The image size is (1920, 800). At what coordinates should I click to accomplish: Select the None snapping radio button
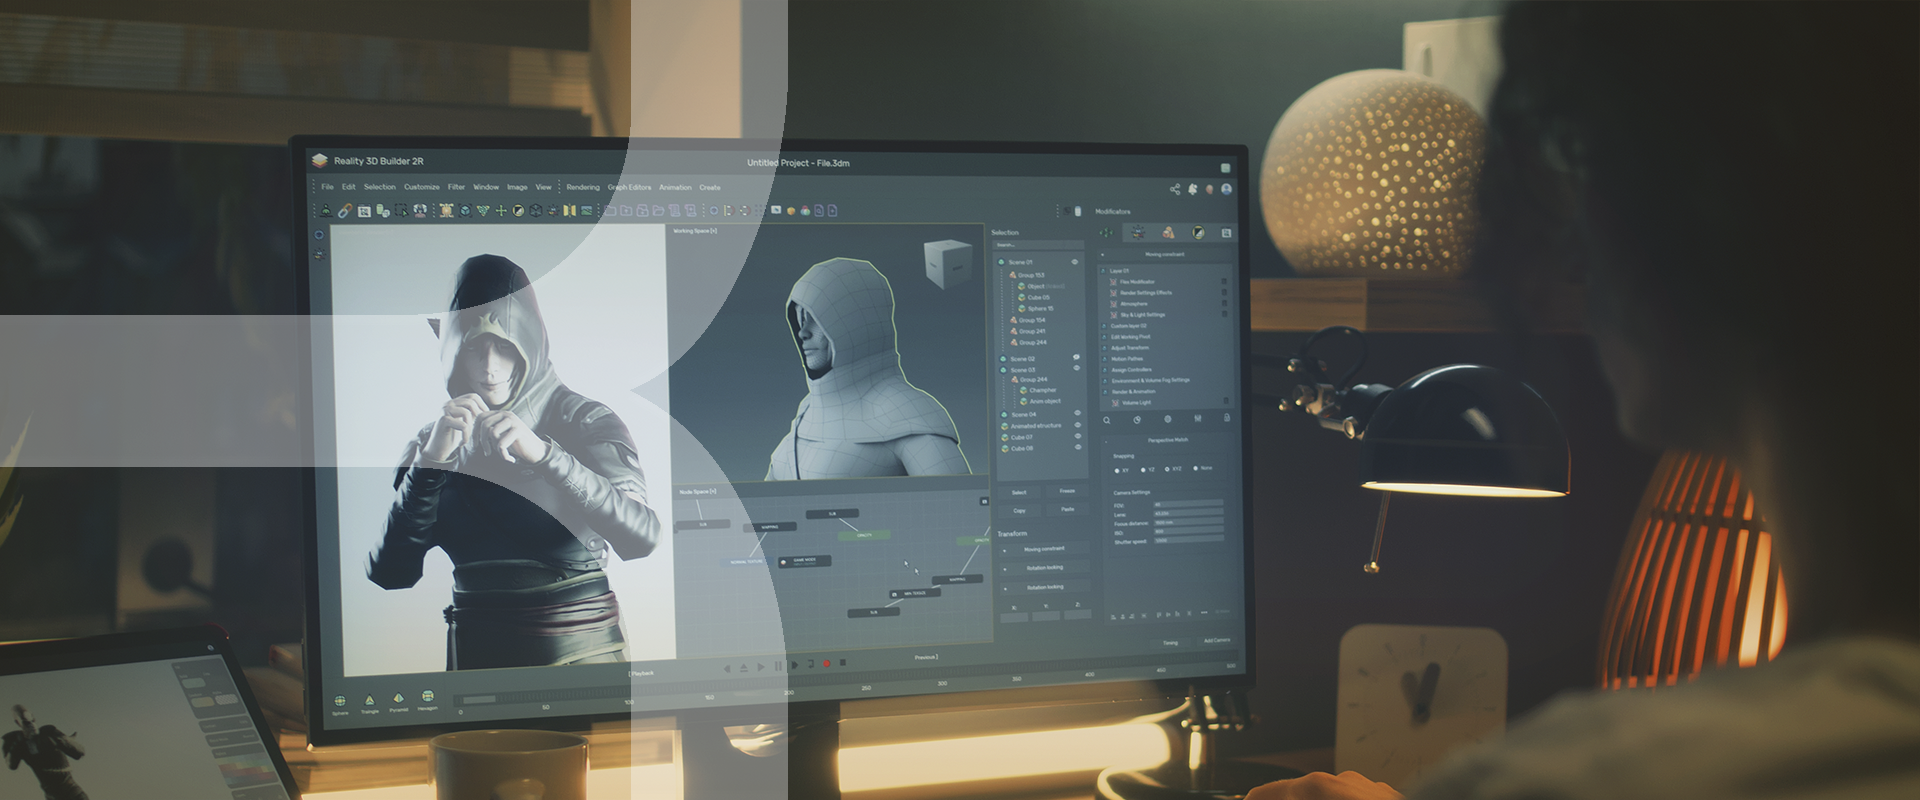click(1195, 468)
